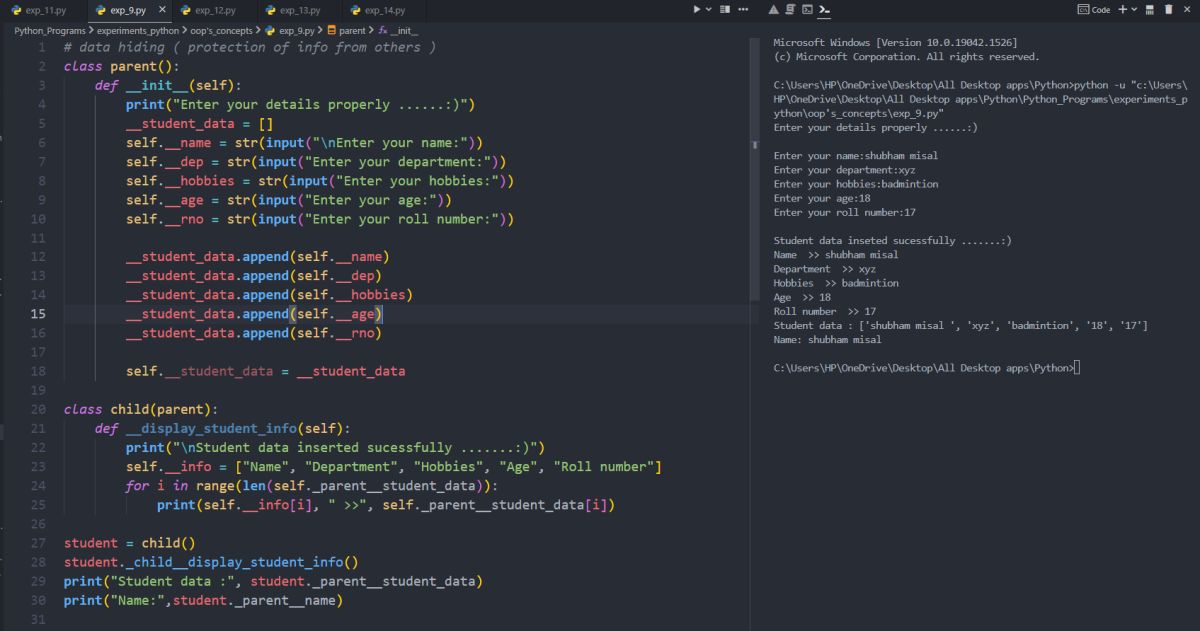The width and height of the screenshot is (1200, 631).
Task: Select the Code terminal profile label
Action: click(x=1094, y=9)
